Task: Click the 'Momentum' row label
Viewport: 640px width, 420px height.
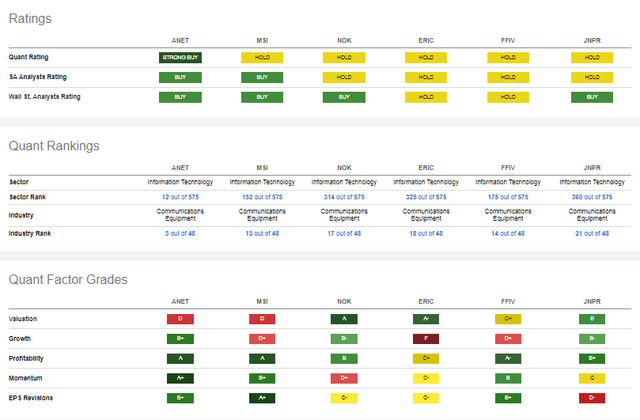Action: coord(25,378)
